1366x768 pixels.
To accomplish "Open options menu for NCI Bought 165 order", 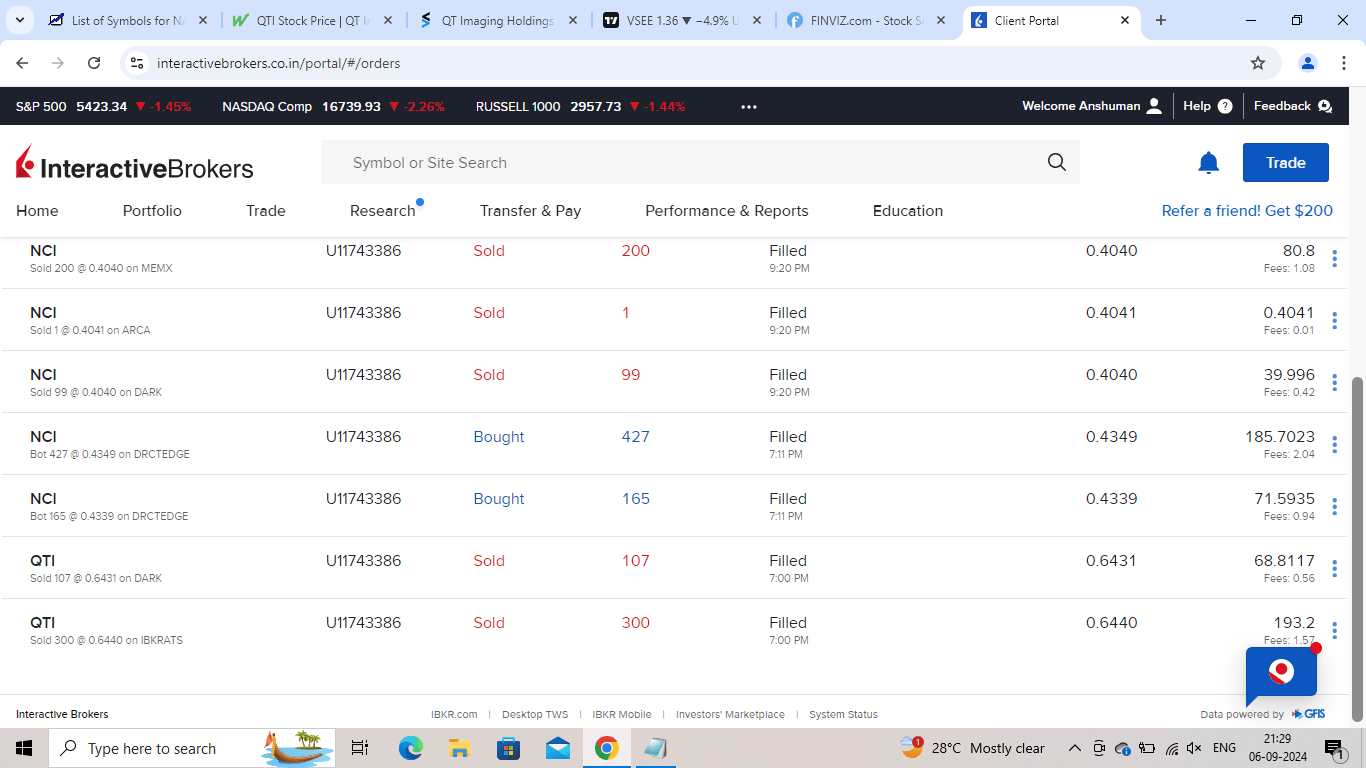I will [1335, 507].
